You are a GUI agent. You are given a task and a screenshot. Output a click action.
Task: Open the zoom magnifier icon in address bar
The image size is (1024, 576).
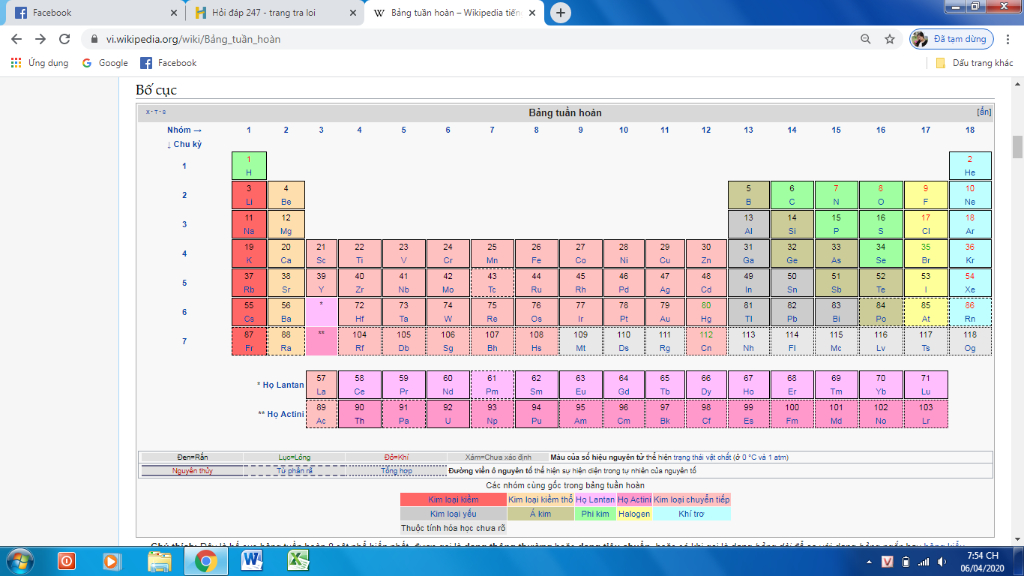click(865, 39)
